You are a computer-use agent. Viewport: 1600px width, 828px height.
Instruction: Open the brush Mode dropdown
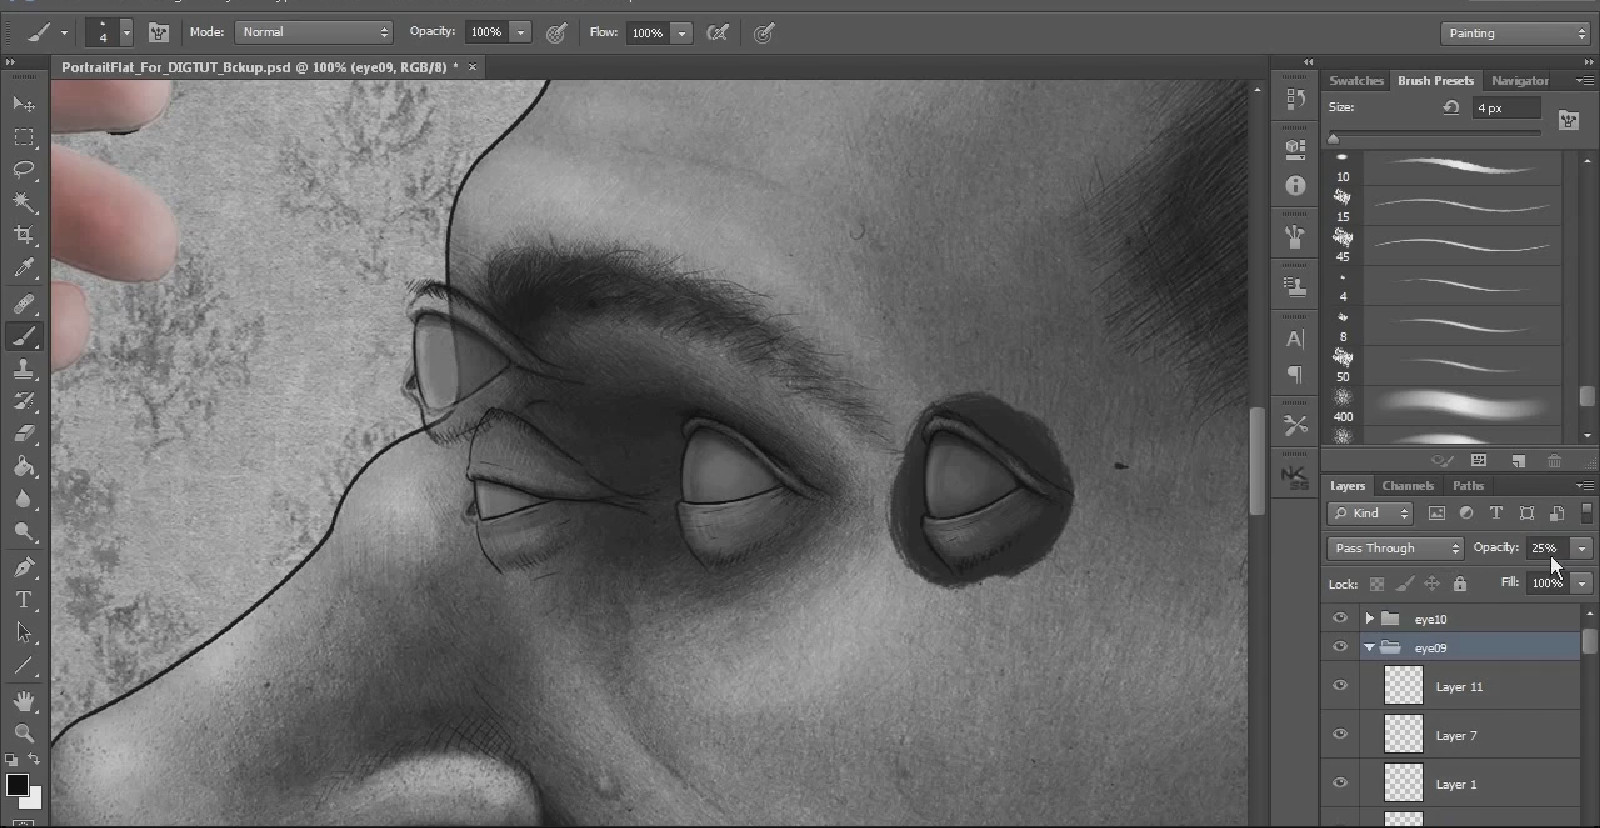click(314, 32)
